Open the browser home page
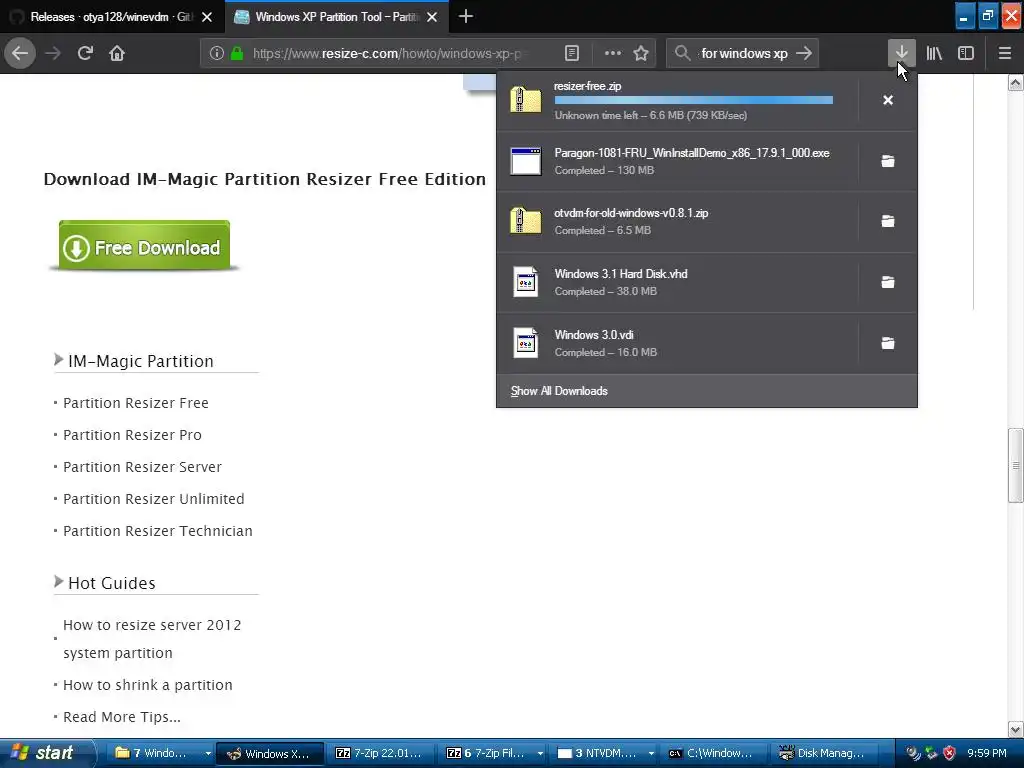The height and width of the screenshot is (768, 1024). pos(117,53)
